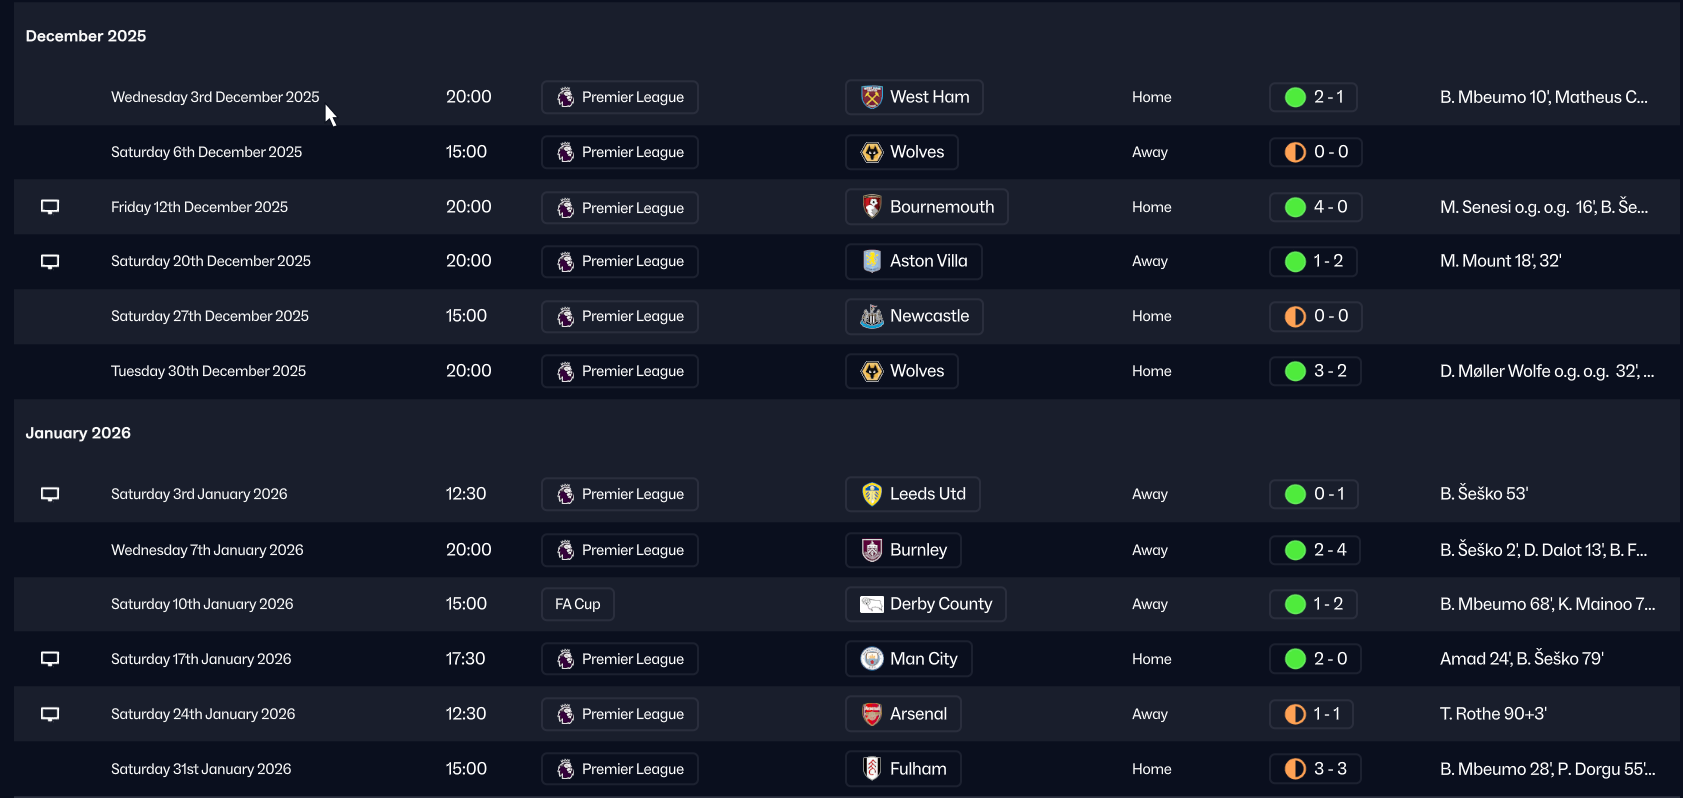Image resolution: width=1683 pixels, height=798 pixels.
Task: Click the TV icon beside Arsenal fixture
Action: [50, 714]
